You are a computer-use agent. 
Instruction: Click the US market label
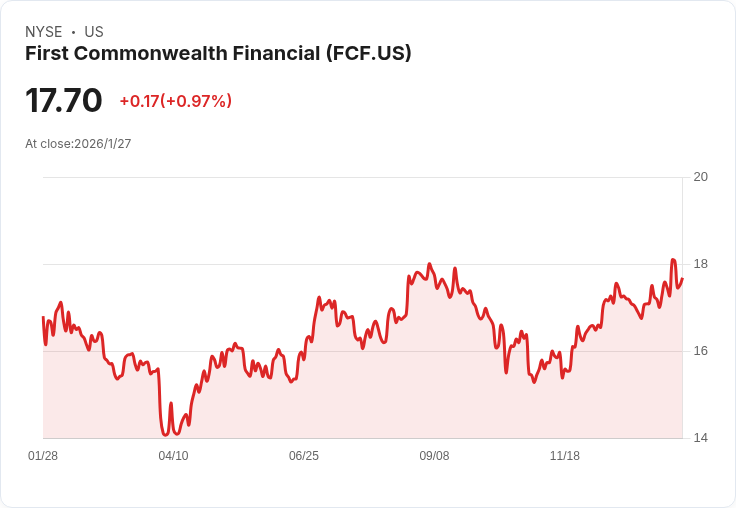click(x=94, y=32)
